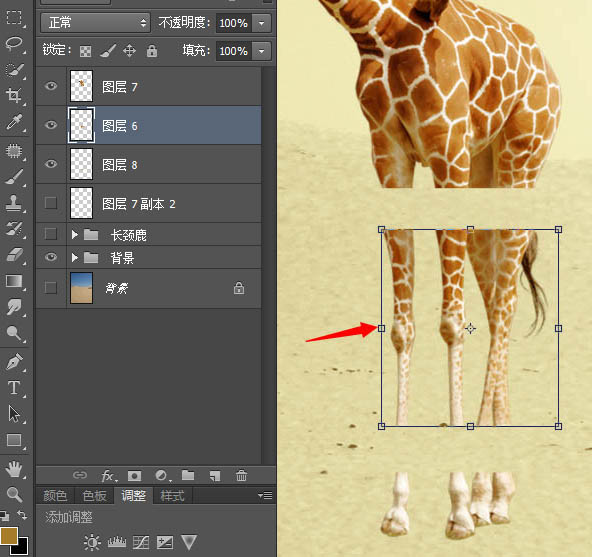Screen dimensions: 592x557
Task: Select the Lasso tool
Action: 14,43
